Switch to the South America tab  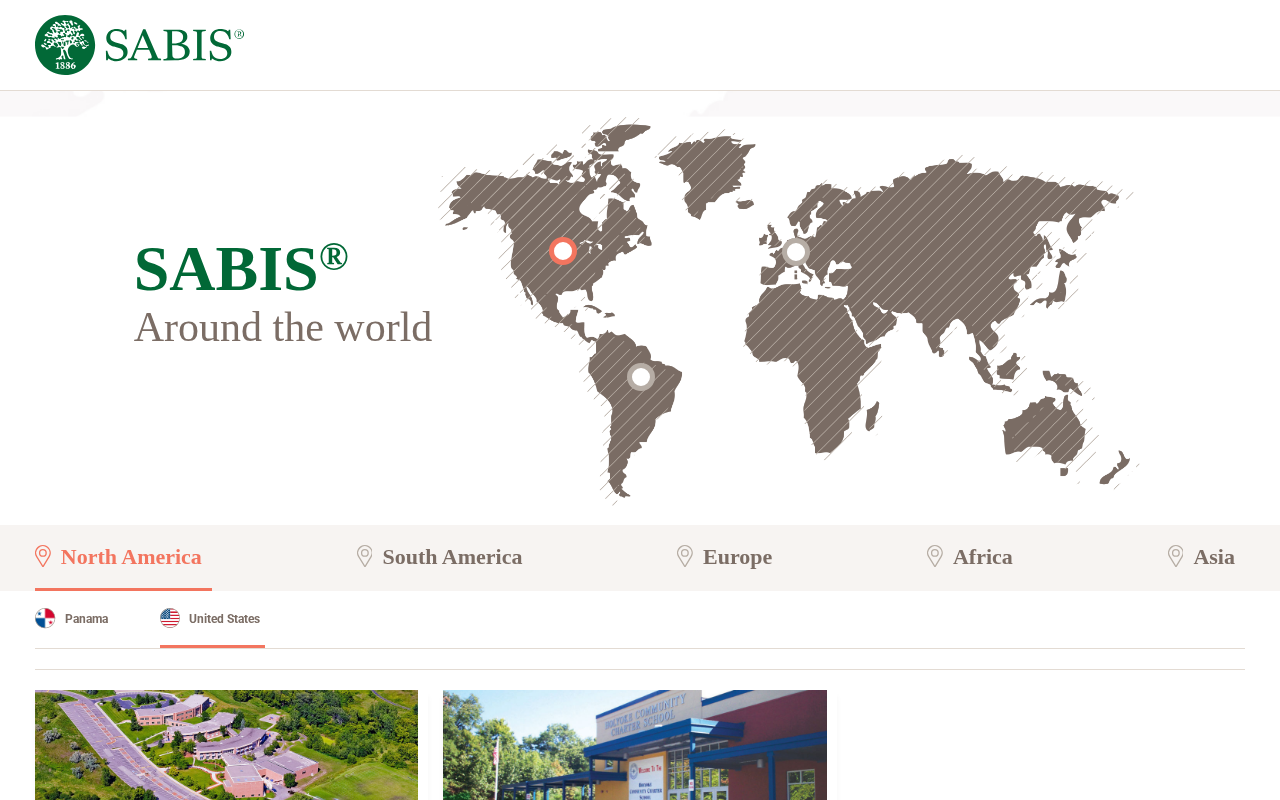pyautogui.click(x=440, y=557)
